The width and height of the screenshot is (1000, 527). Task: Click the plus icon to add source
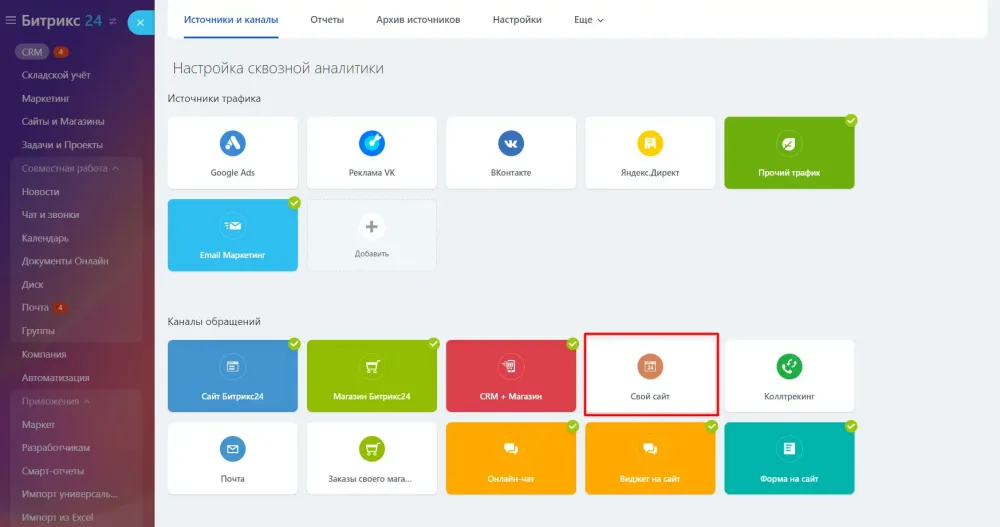tap(372, 226)
